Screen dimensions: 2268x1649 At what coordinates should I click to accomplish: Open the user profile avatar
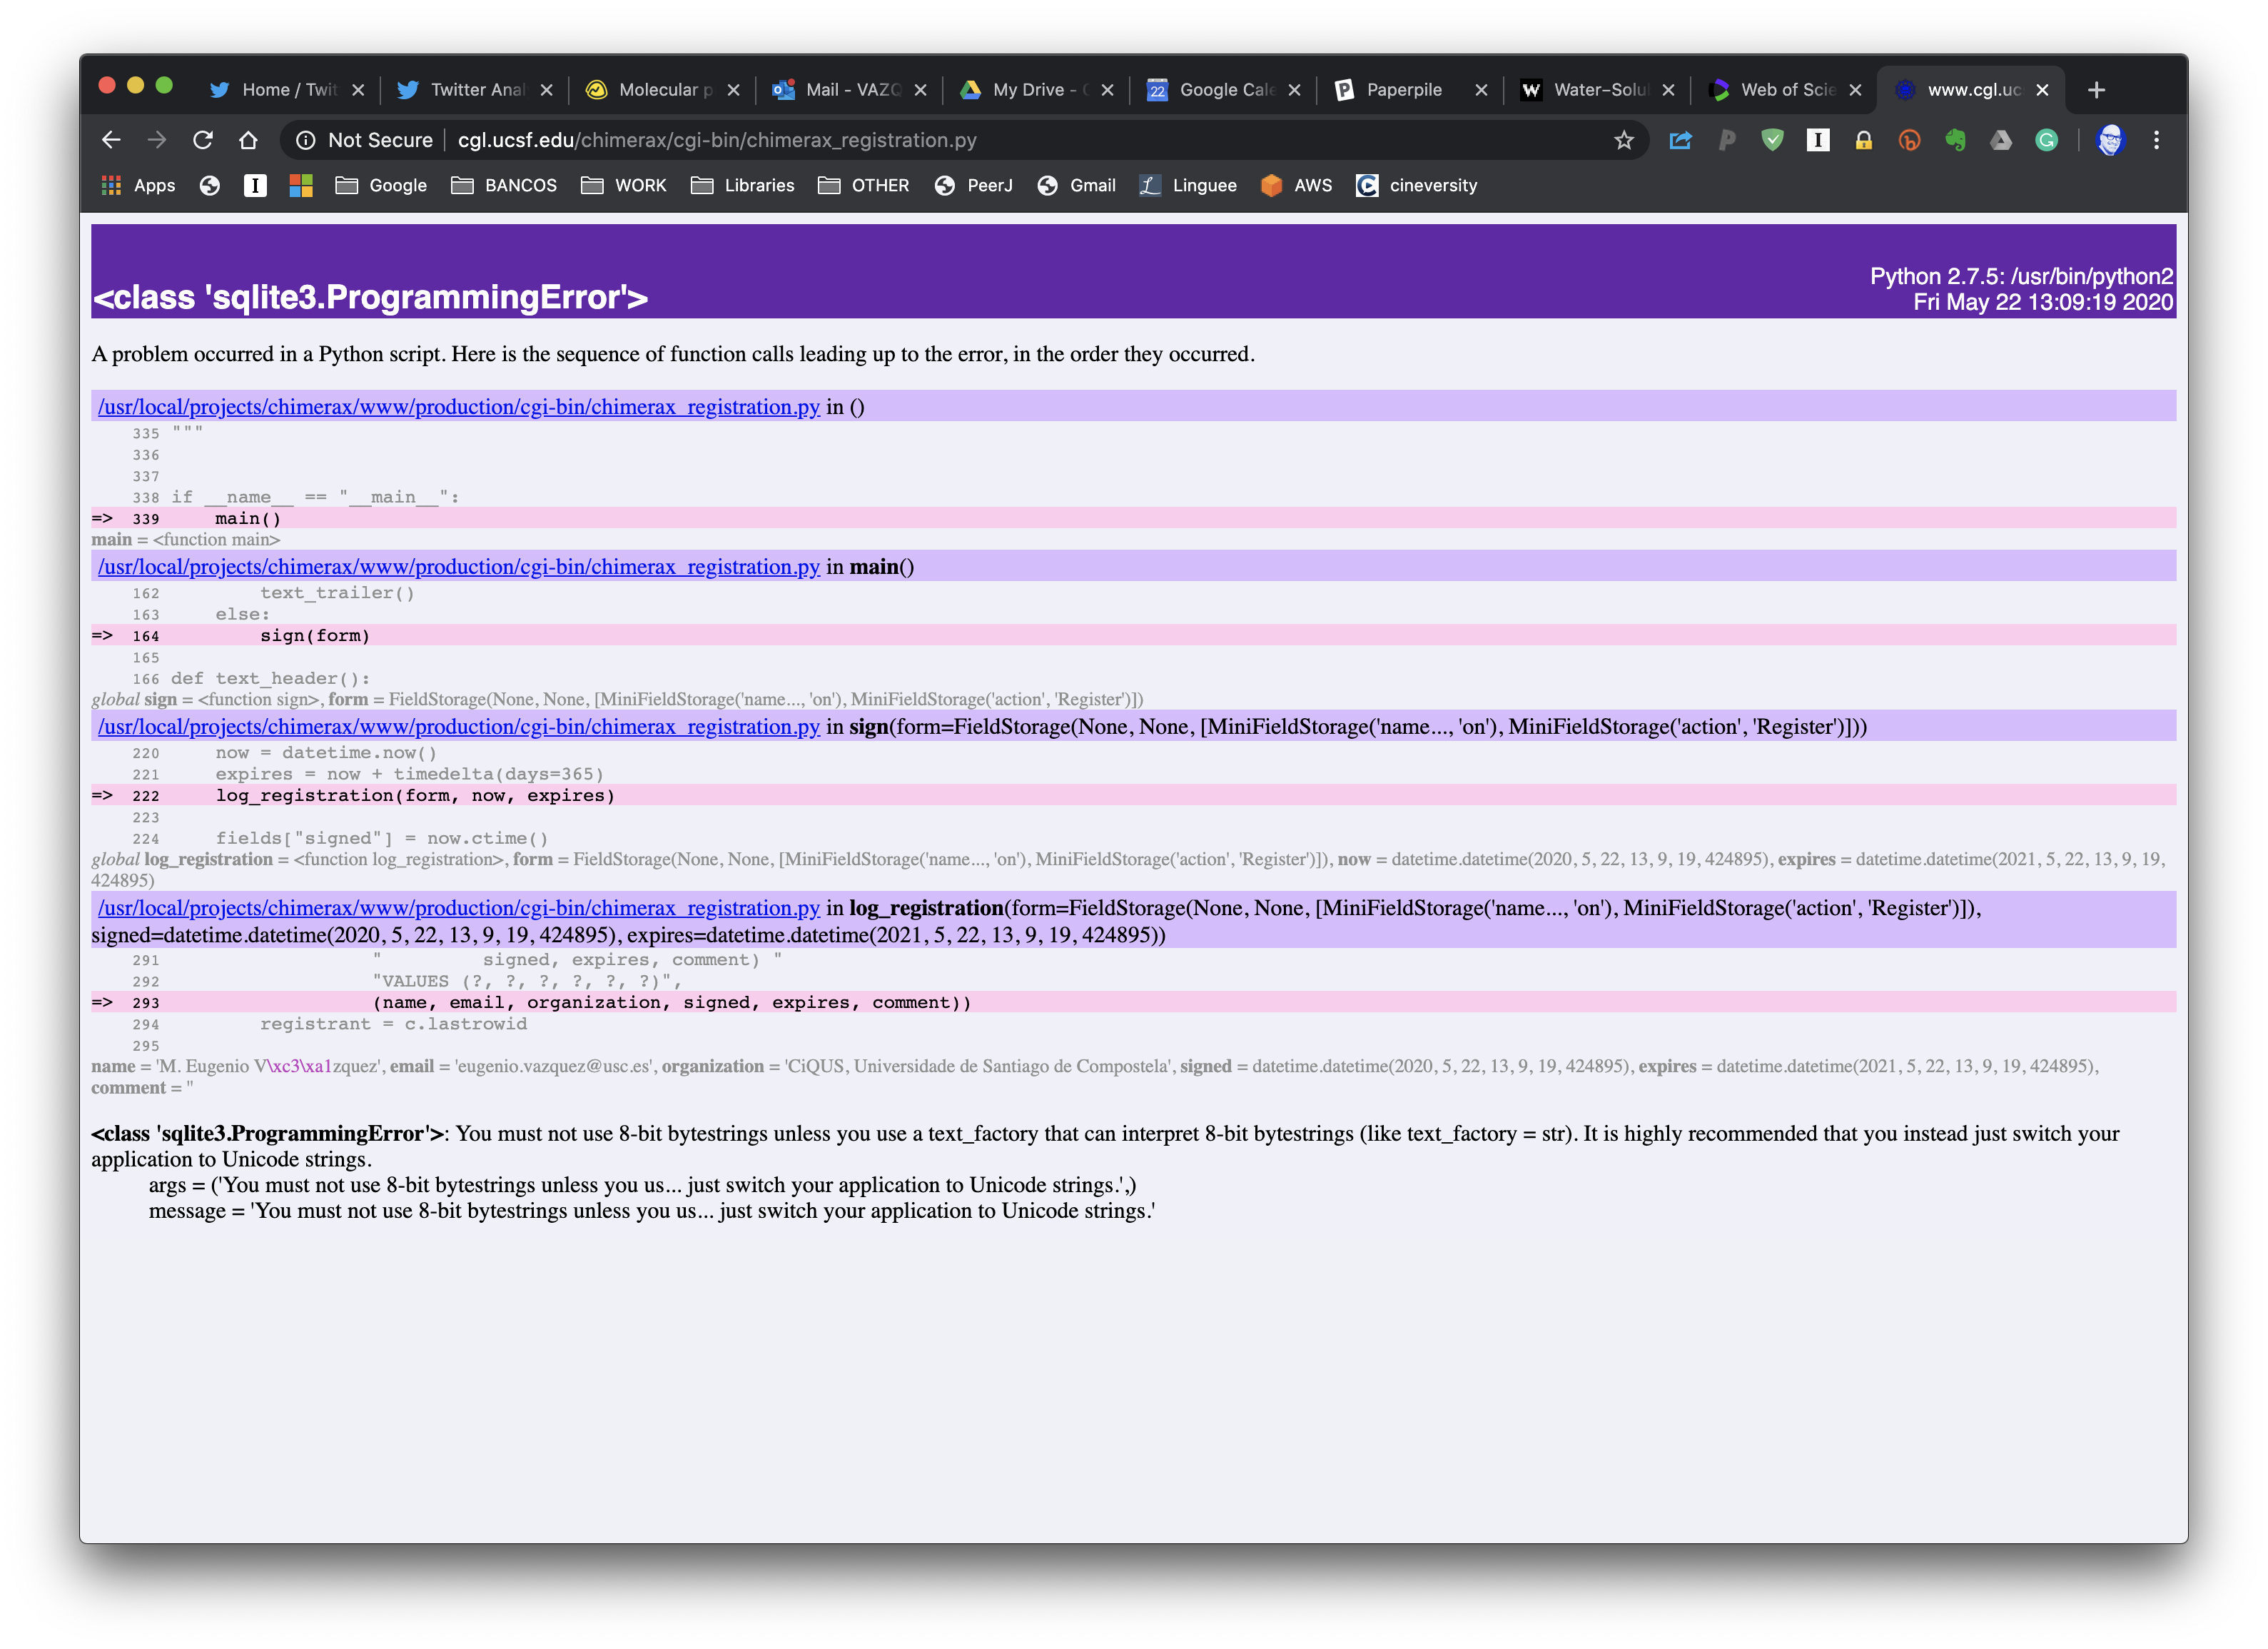[2110, 140]
